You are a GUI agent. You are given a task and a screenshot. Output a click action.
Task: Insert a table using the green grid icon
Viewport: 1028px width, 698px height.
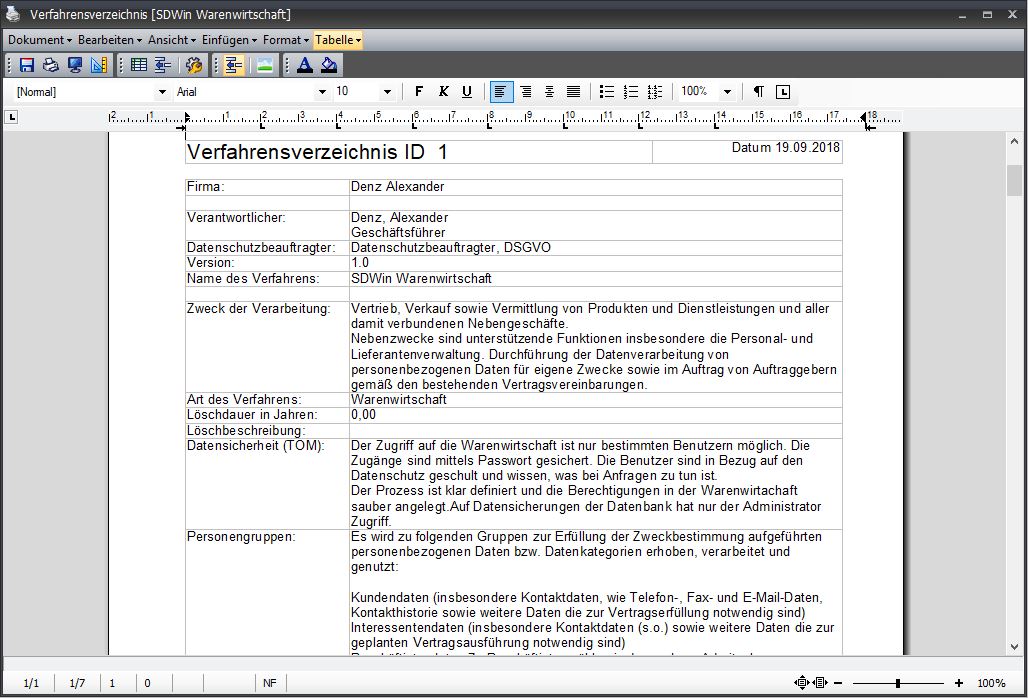[138, 65]
